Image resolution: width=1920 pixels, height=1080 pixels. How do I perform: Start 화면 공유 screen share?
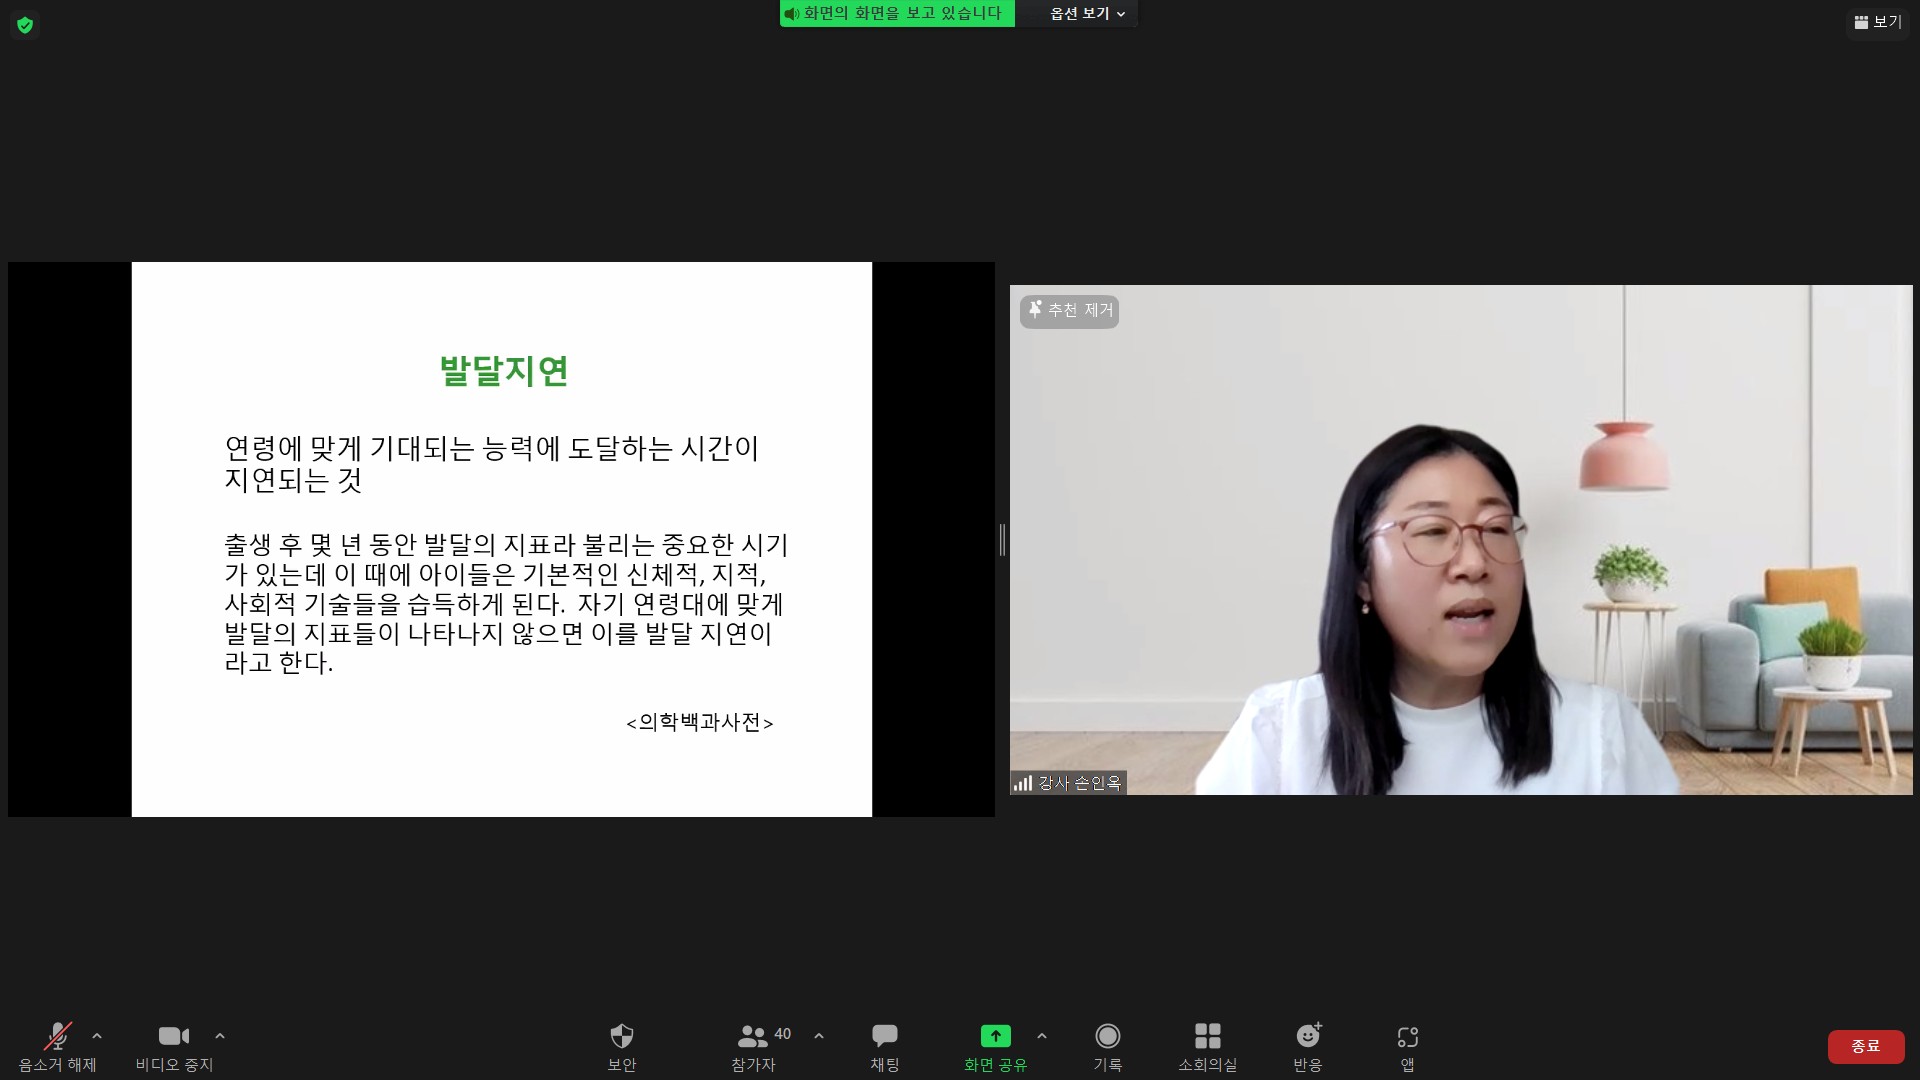click(x=995, y=1046)
